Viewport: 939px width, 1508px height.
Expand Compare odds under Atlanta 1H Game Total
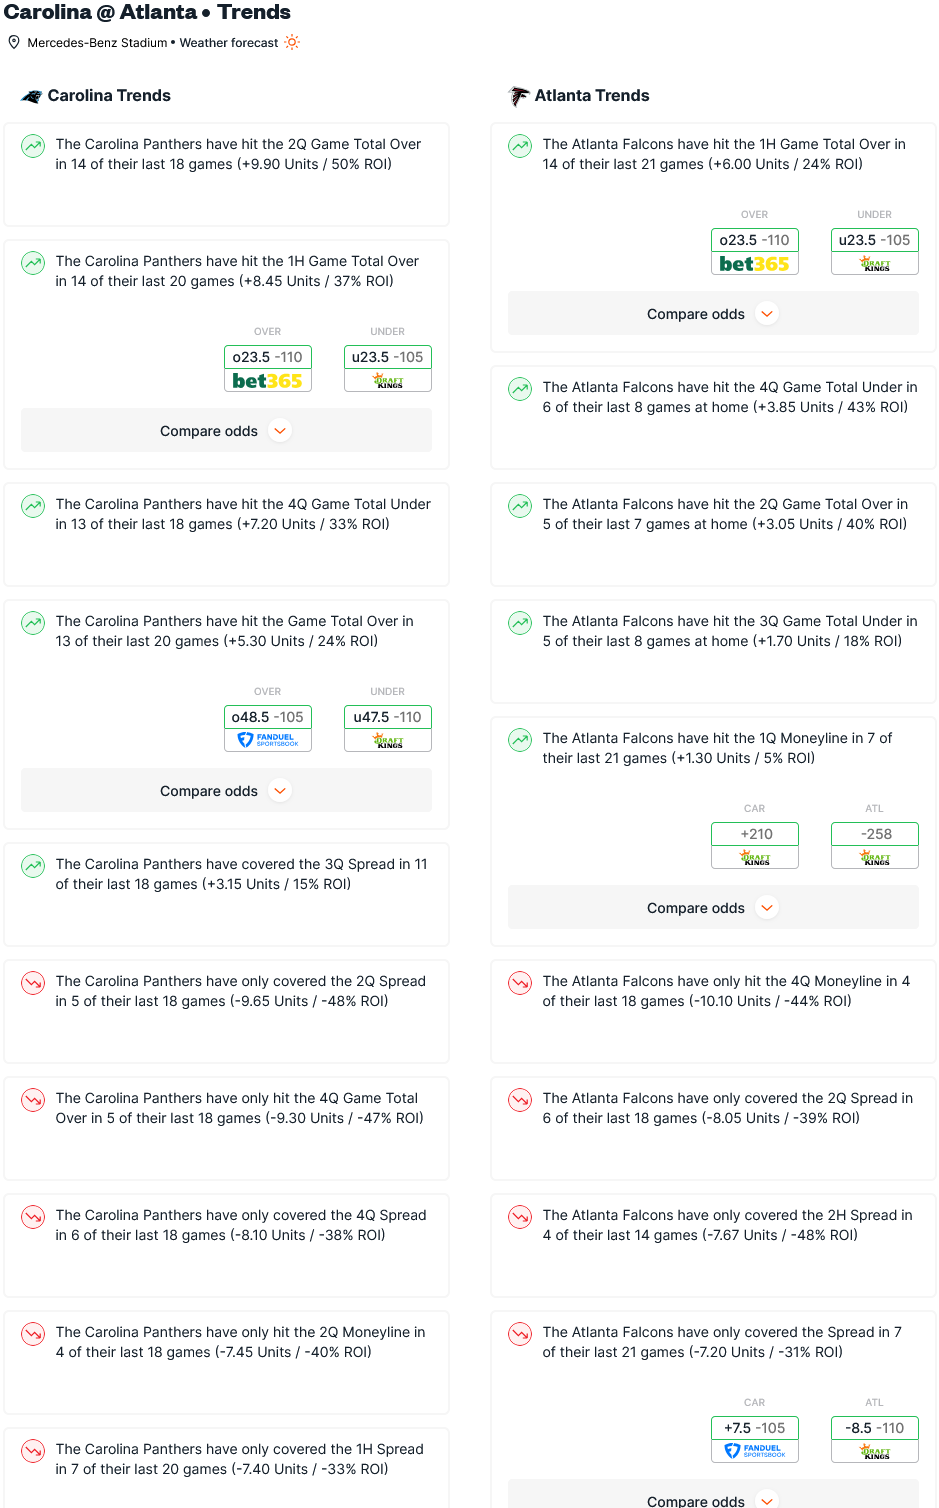point(714,314)
